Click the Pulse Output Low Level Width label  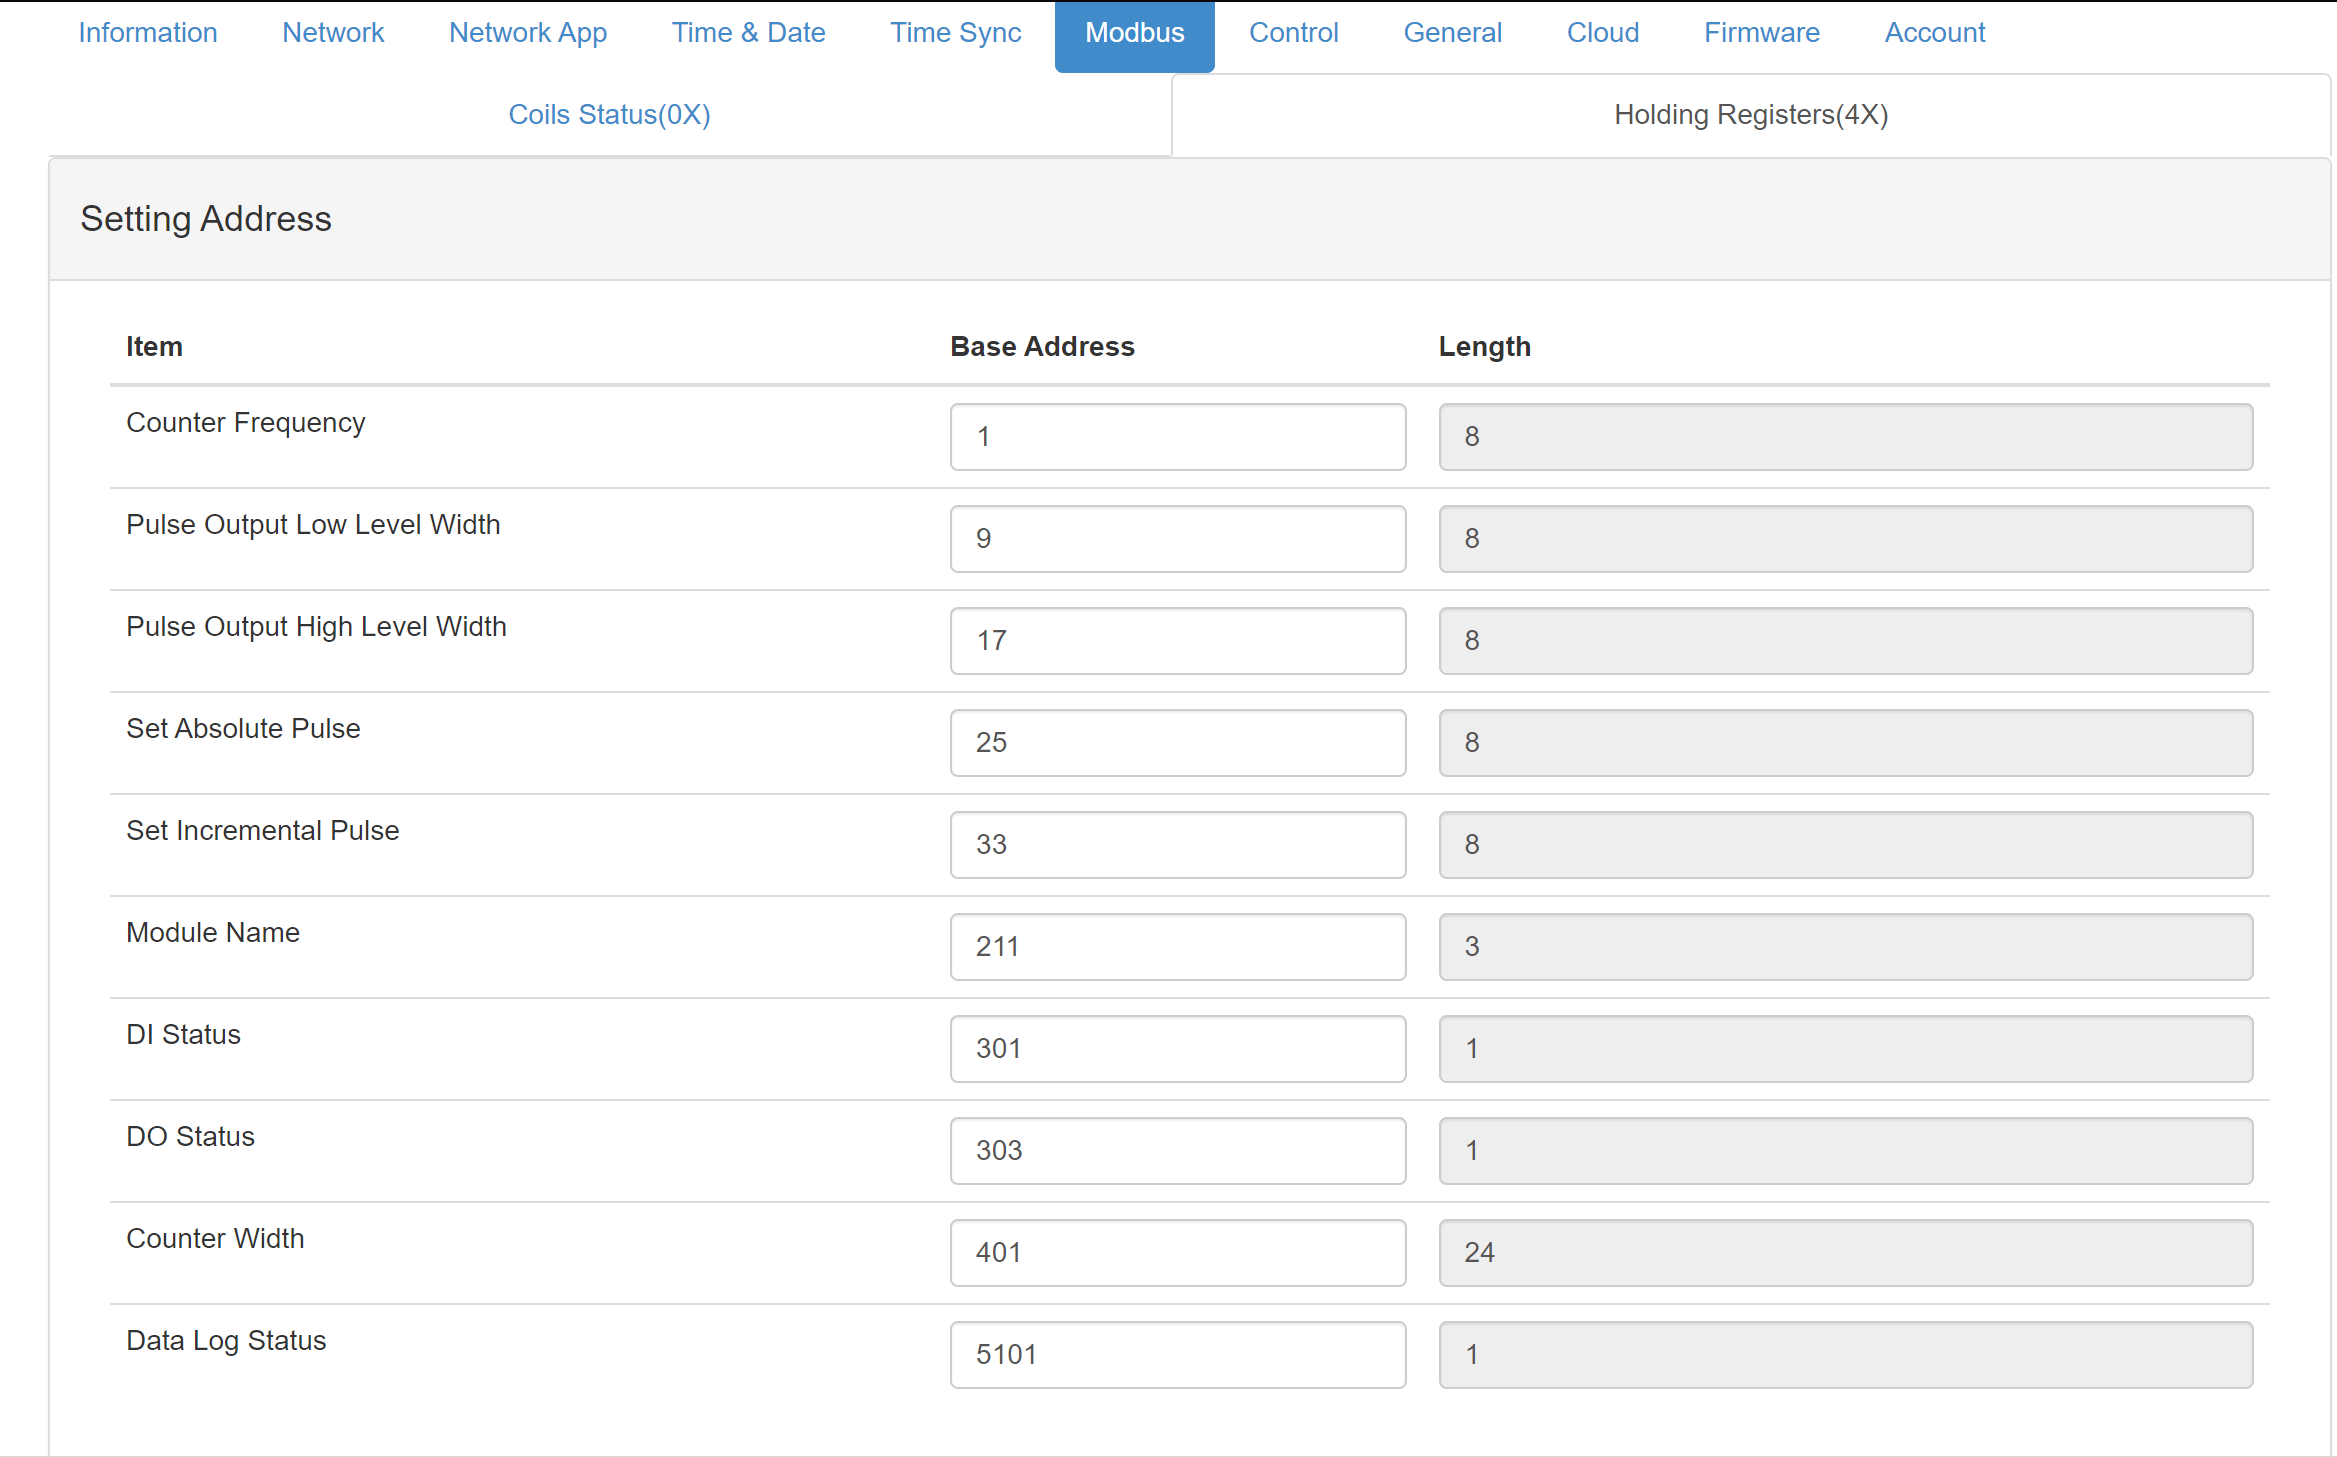point(313,525)
